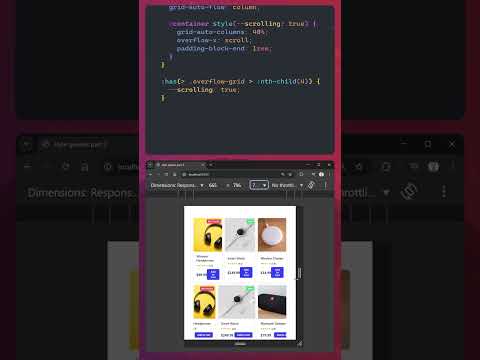The width and height of the screenshot is (480, 360).
Task: Click the localhost address bar
Action: click(230, 174)
